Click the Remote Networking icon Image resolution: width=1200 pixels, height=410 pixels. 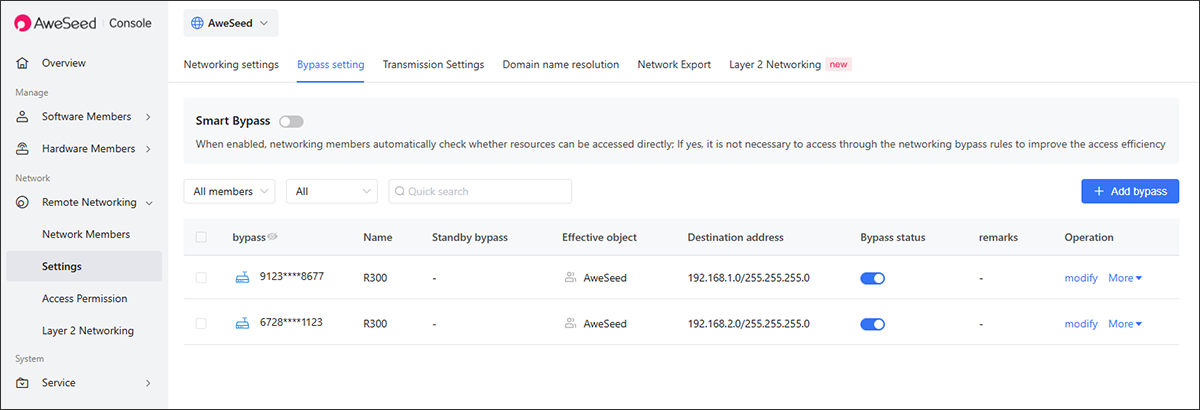pyautogui.click(x=22, y=202)
